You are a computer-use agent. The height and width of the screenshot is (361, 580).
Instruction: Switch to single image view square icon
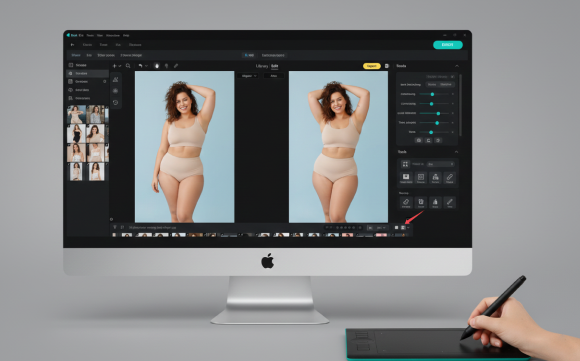coord(397,228)
